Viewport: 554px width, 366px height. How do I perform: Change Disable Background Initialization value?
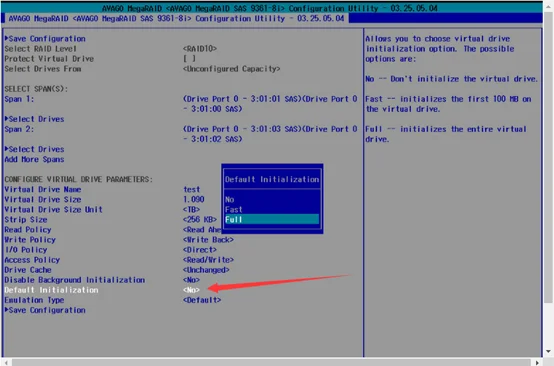pyautogui.click(x=191, y=280)
